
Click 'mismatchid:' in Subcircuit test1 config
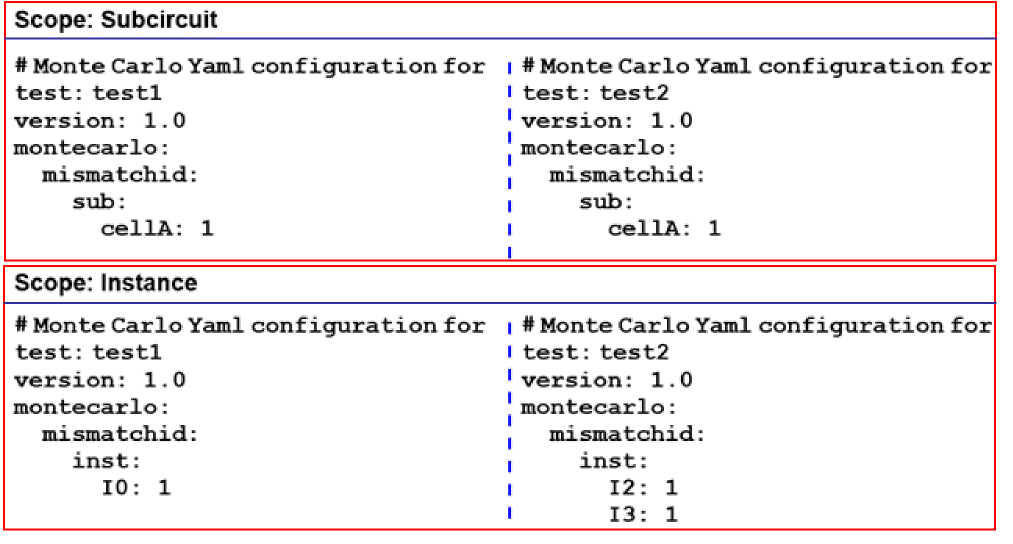click(119, 175)
